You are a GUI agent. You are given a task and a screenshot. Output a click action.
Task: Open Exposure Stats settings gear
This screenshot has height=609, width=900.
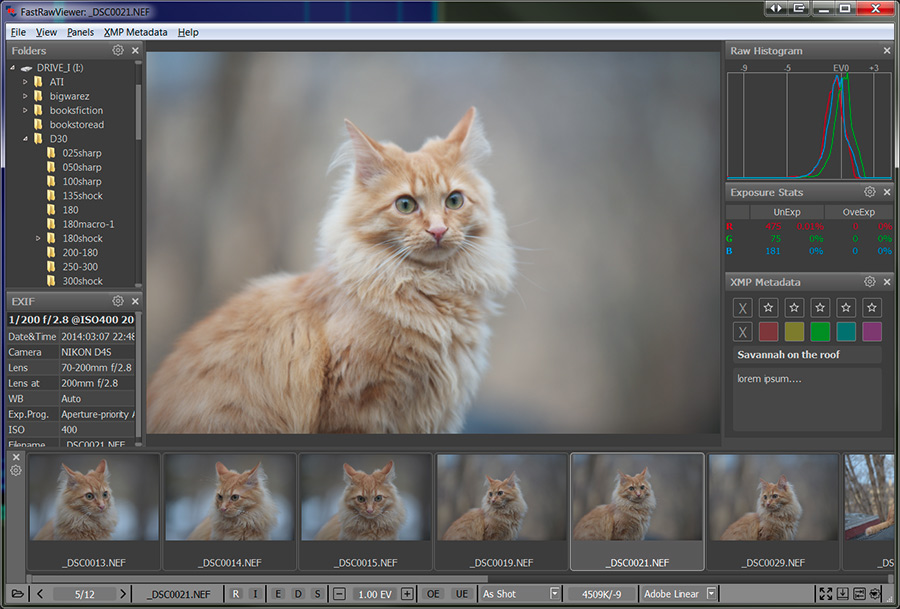pos(869,192)
